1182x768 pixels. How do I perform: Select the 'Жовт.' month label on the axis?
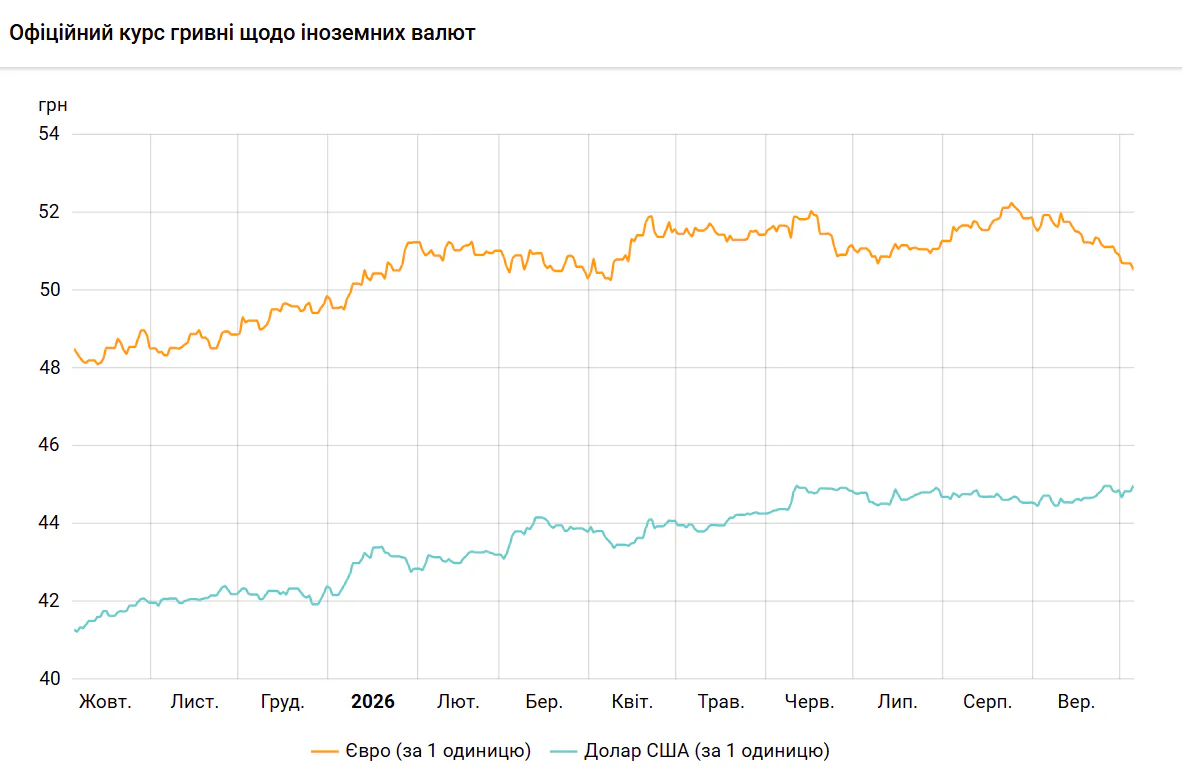click(105, 702)
